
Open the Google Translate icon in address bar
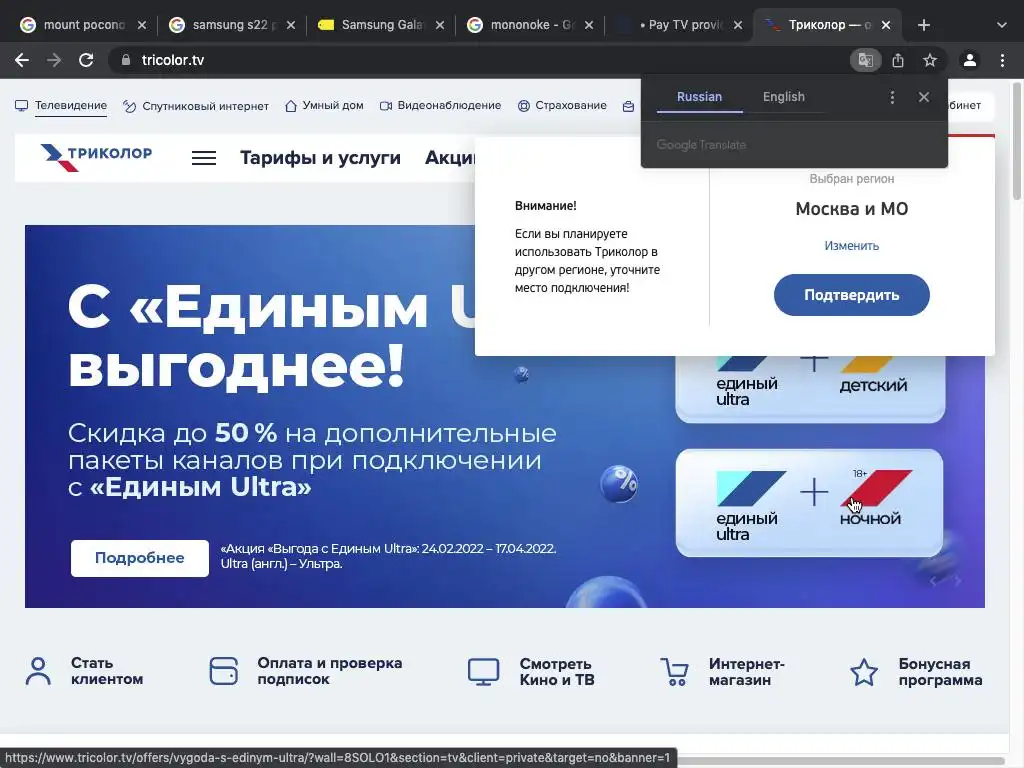point(865,60)
